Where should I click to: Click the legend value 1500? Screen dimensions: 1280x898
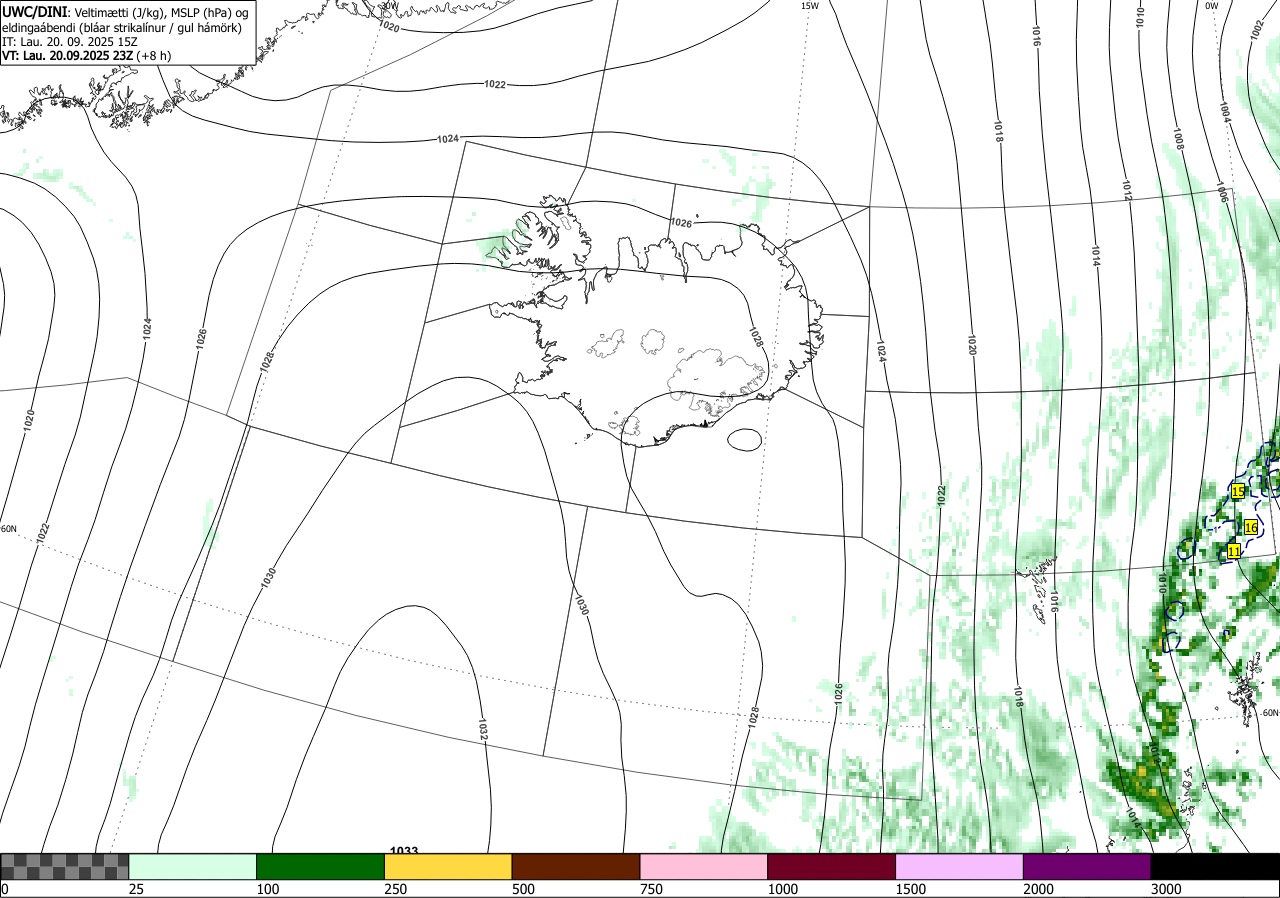point(911,889)
